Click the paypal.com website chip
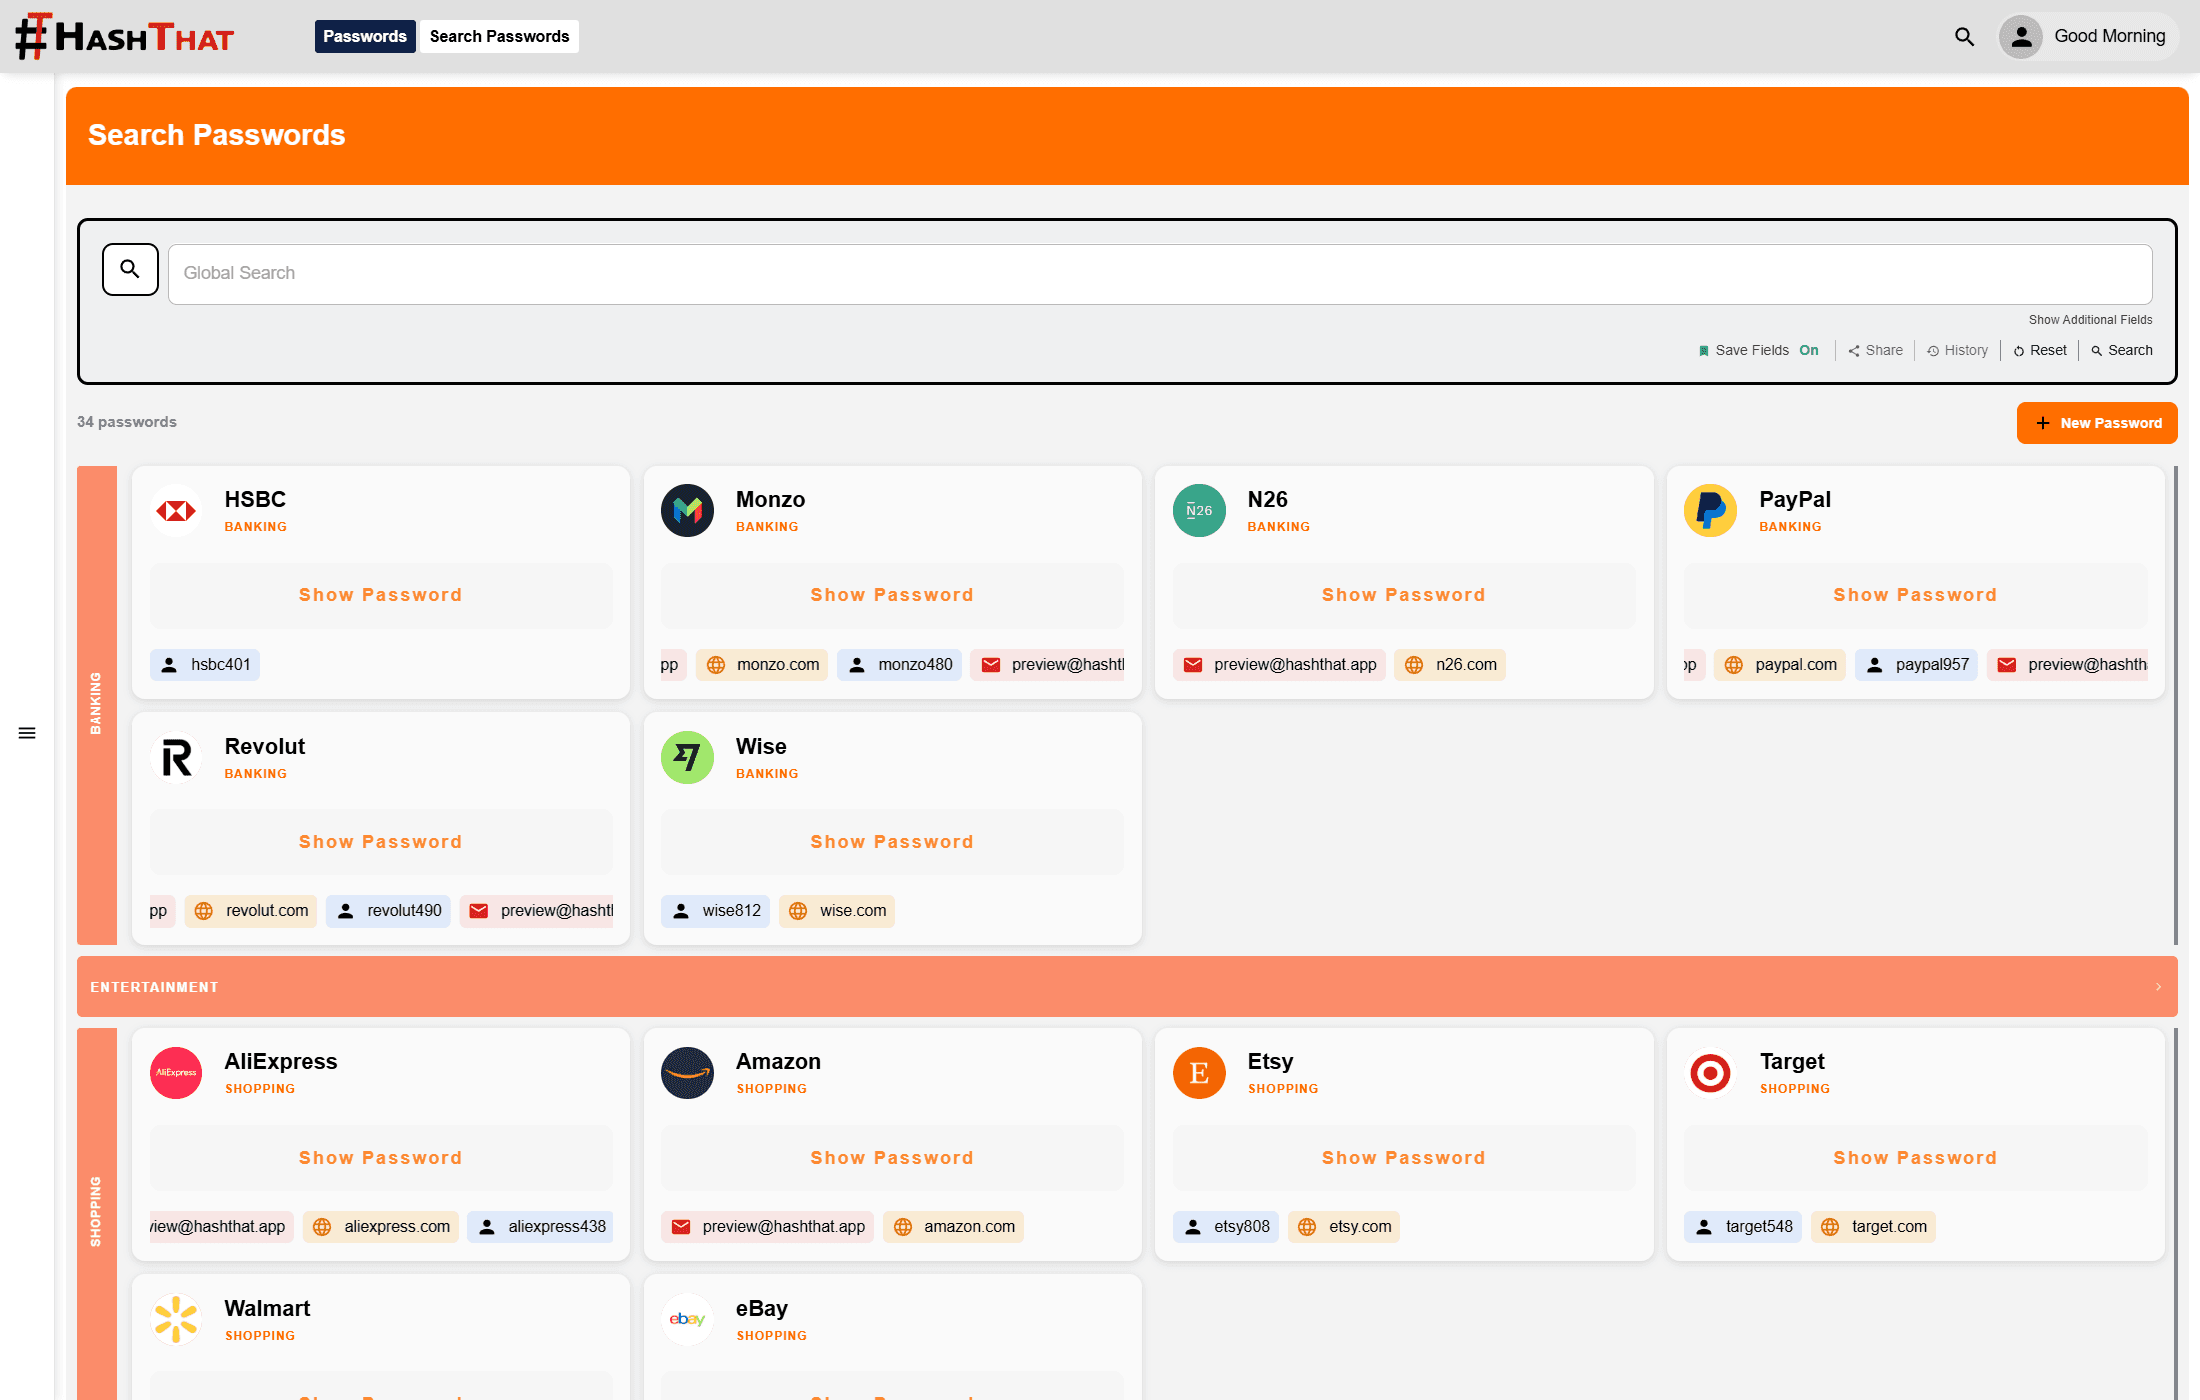Image resolution: width=2200 pixels, height=1400 pixels. point(1780,664)
